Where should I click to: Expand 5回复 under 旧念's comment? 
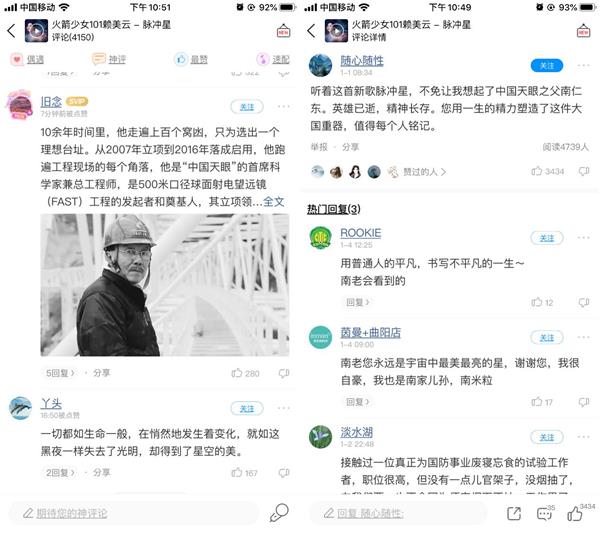(60, 373)
